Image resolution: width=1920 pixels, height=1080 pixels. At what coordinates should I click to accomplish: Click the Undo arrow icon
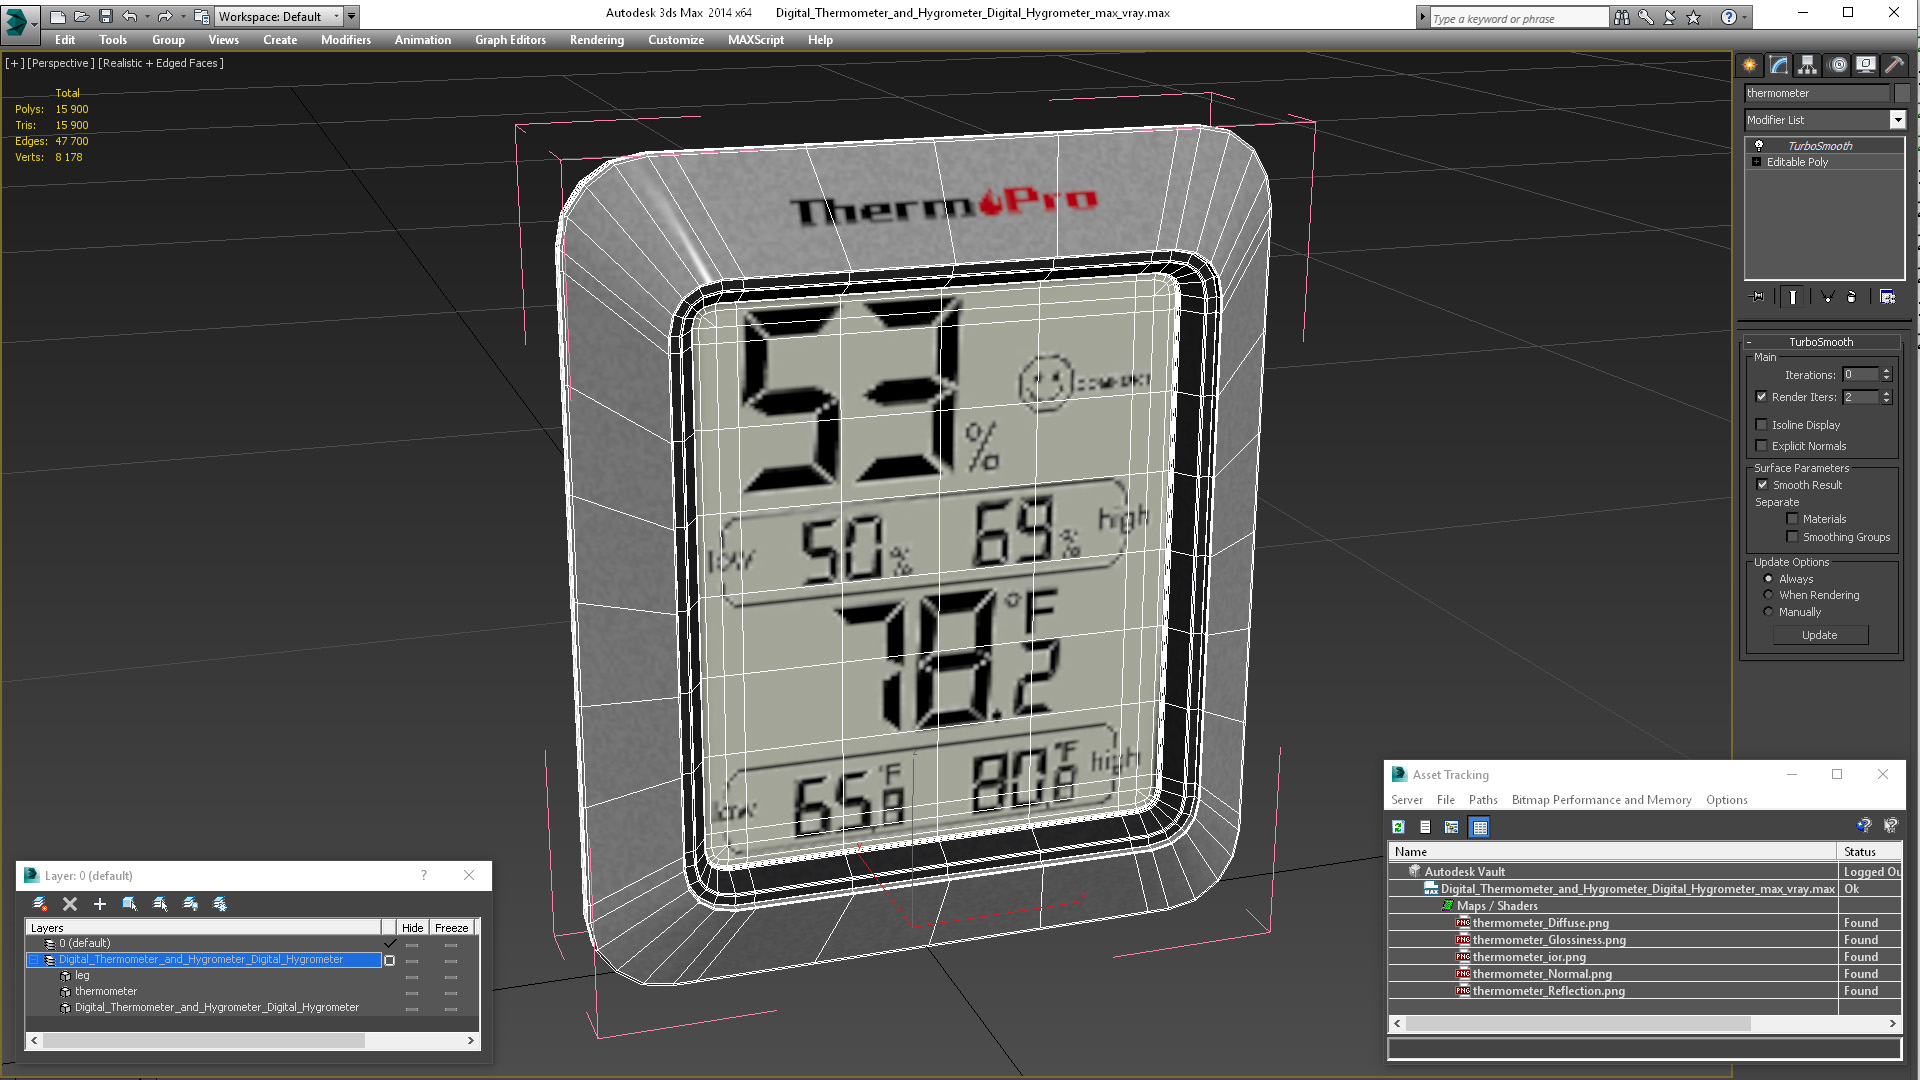coord(129,16)
